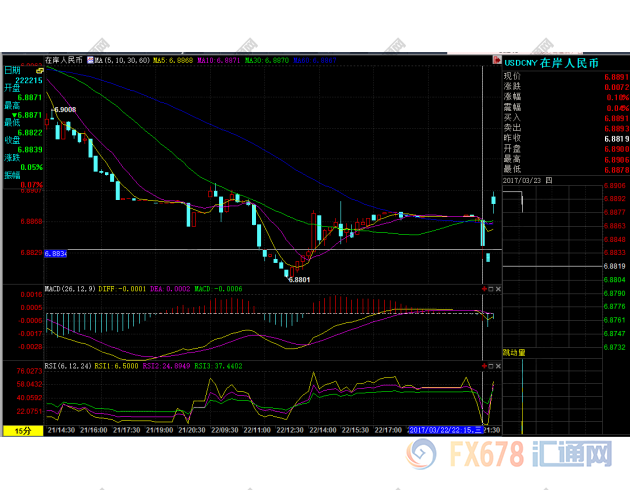Select the magenta MA10 line label
This screenshot has height=490, width=630.
tap(219, 60)
